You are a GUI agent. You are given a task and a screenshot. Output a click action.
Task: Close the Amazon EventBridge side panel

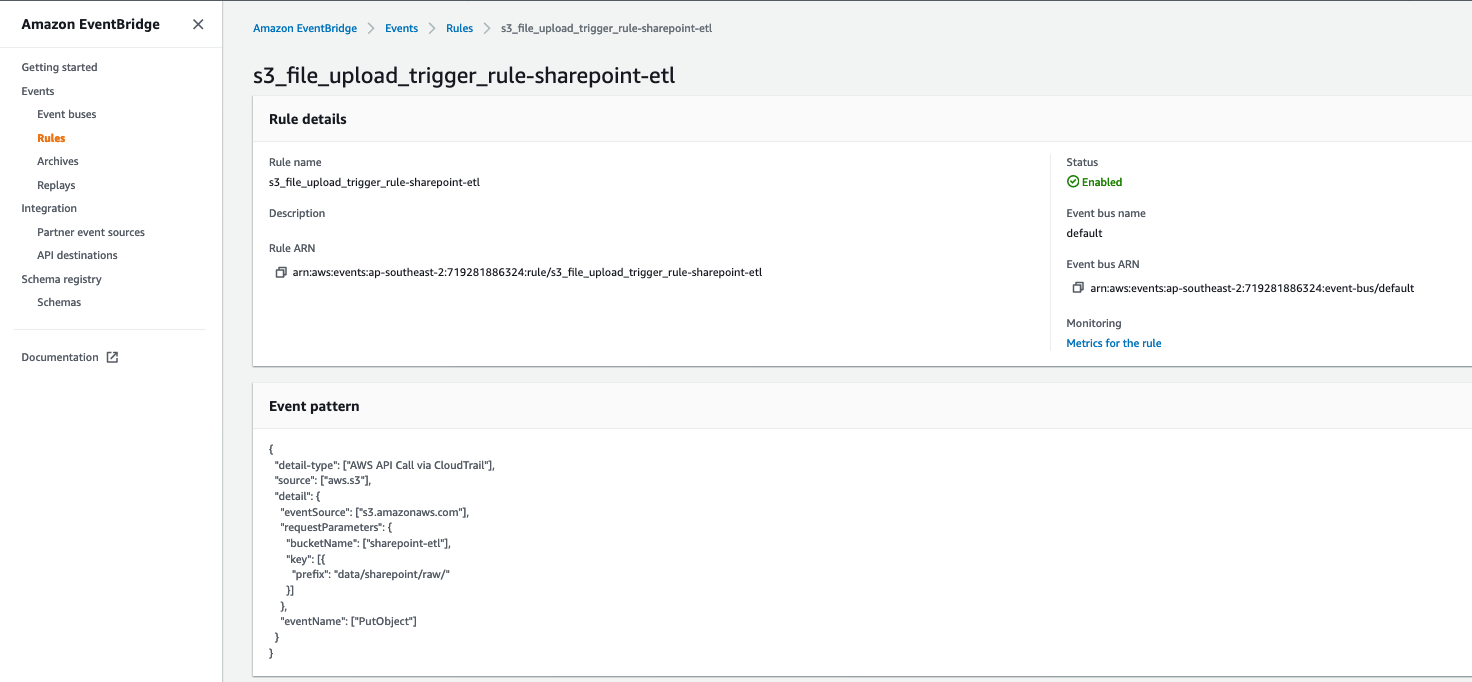click(198, 25)
